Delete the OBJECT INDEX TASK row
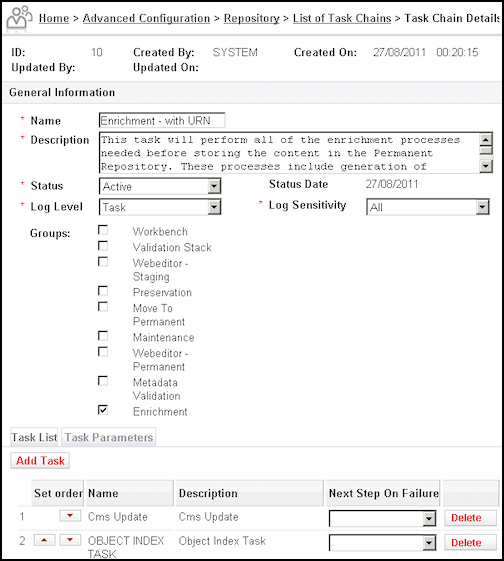This screenshot has height=561, width=504. (470, 542)
